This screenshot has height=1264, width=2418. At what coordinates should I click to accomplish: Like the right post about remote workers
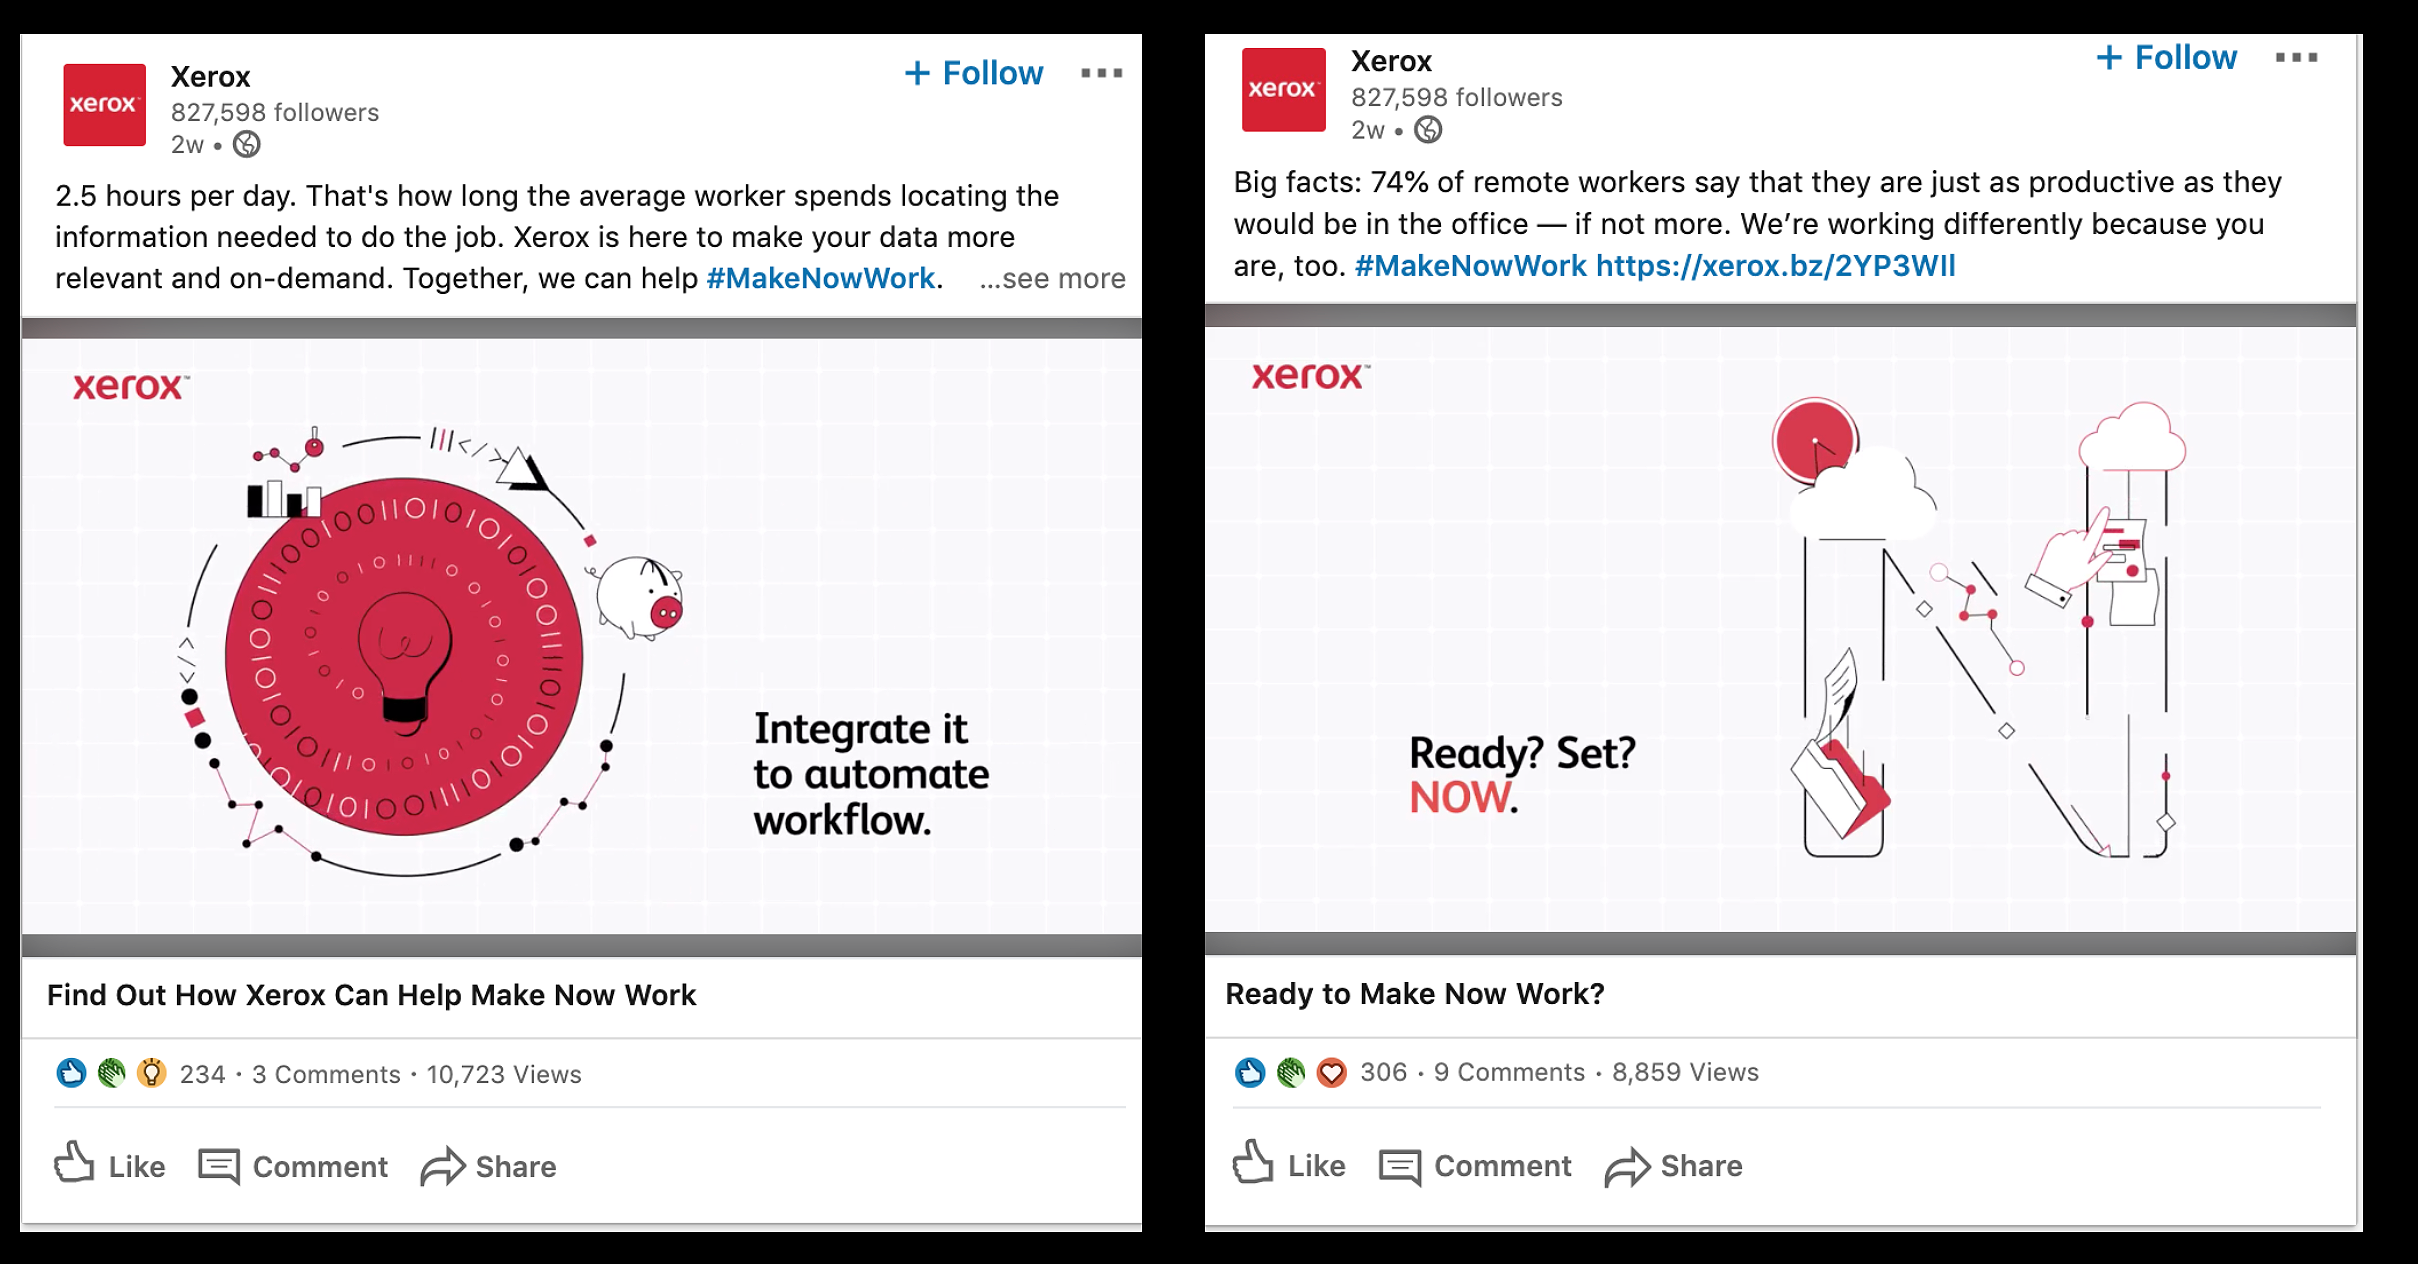(x=1289, y=1164)
